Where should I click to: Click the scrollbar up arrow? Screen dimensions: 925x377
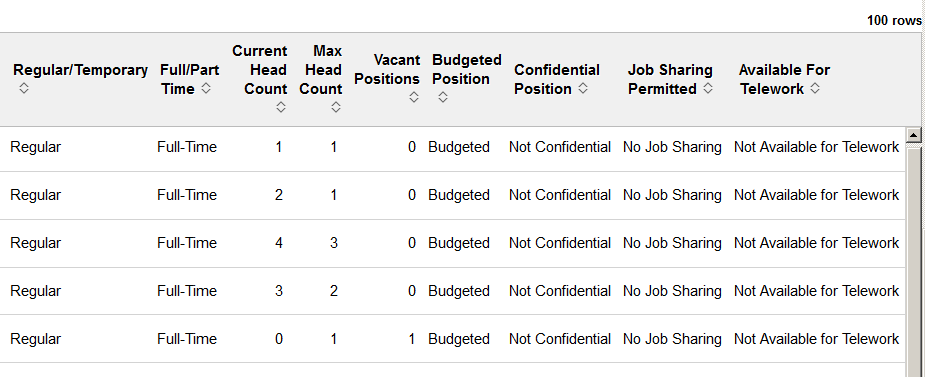tap(913, 135)
